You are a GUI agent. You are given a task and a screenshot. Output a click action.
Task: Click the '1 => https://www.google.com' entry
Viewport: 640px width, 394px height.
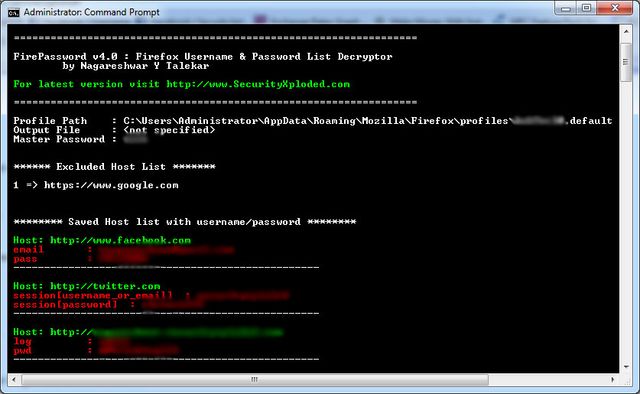(96, 185)
